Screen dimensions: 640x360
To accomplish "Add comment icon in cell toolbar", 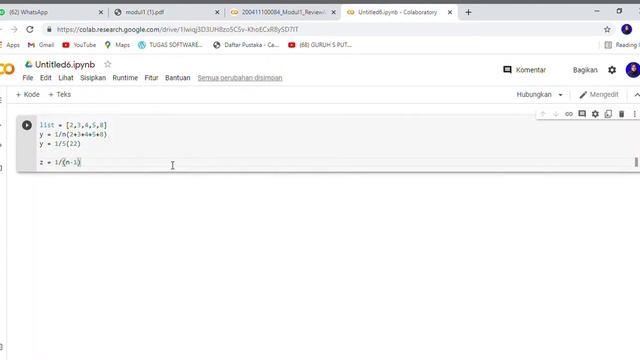I will [582, 114].
